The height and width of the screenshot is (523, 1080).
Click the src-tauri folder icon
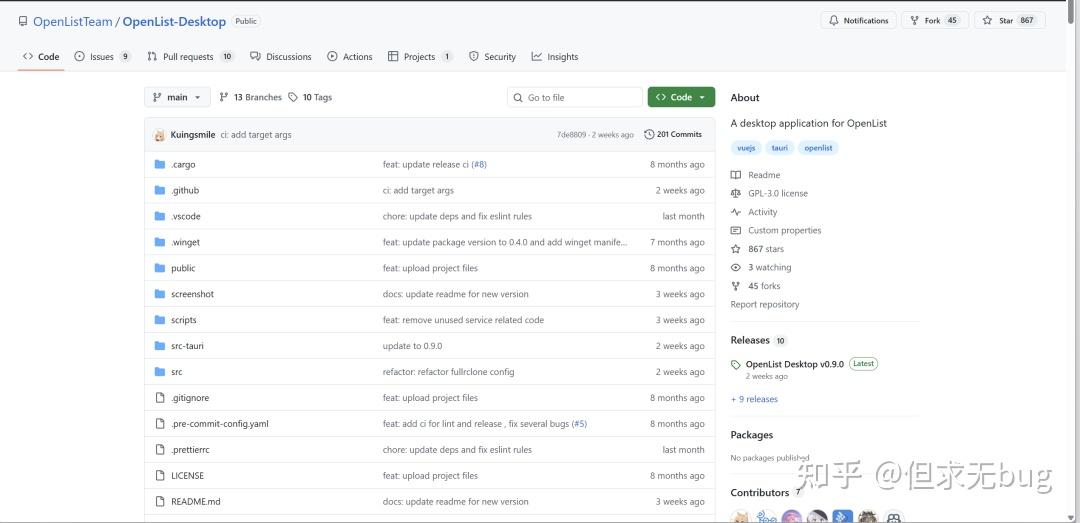(160, 346)
